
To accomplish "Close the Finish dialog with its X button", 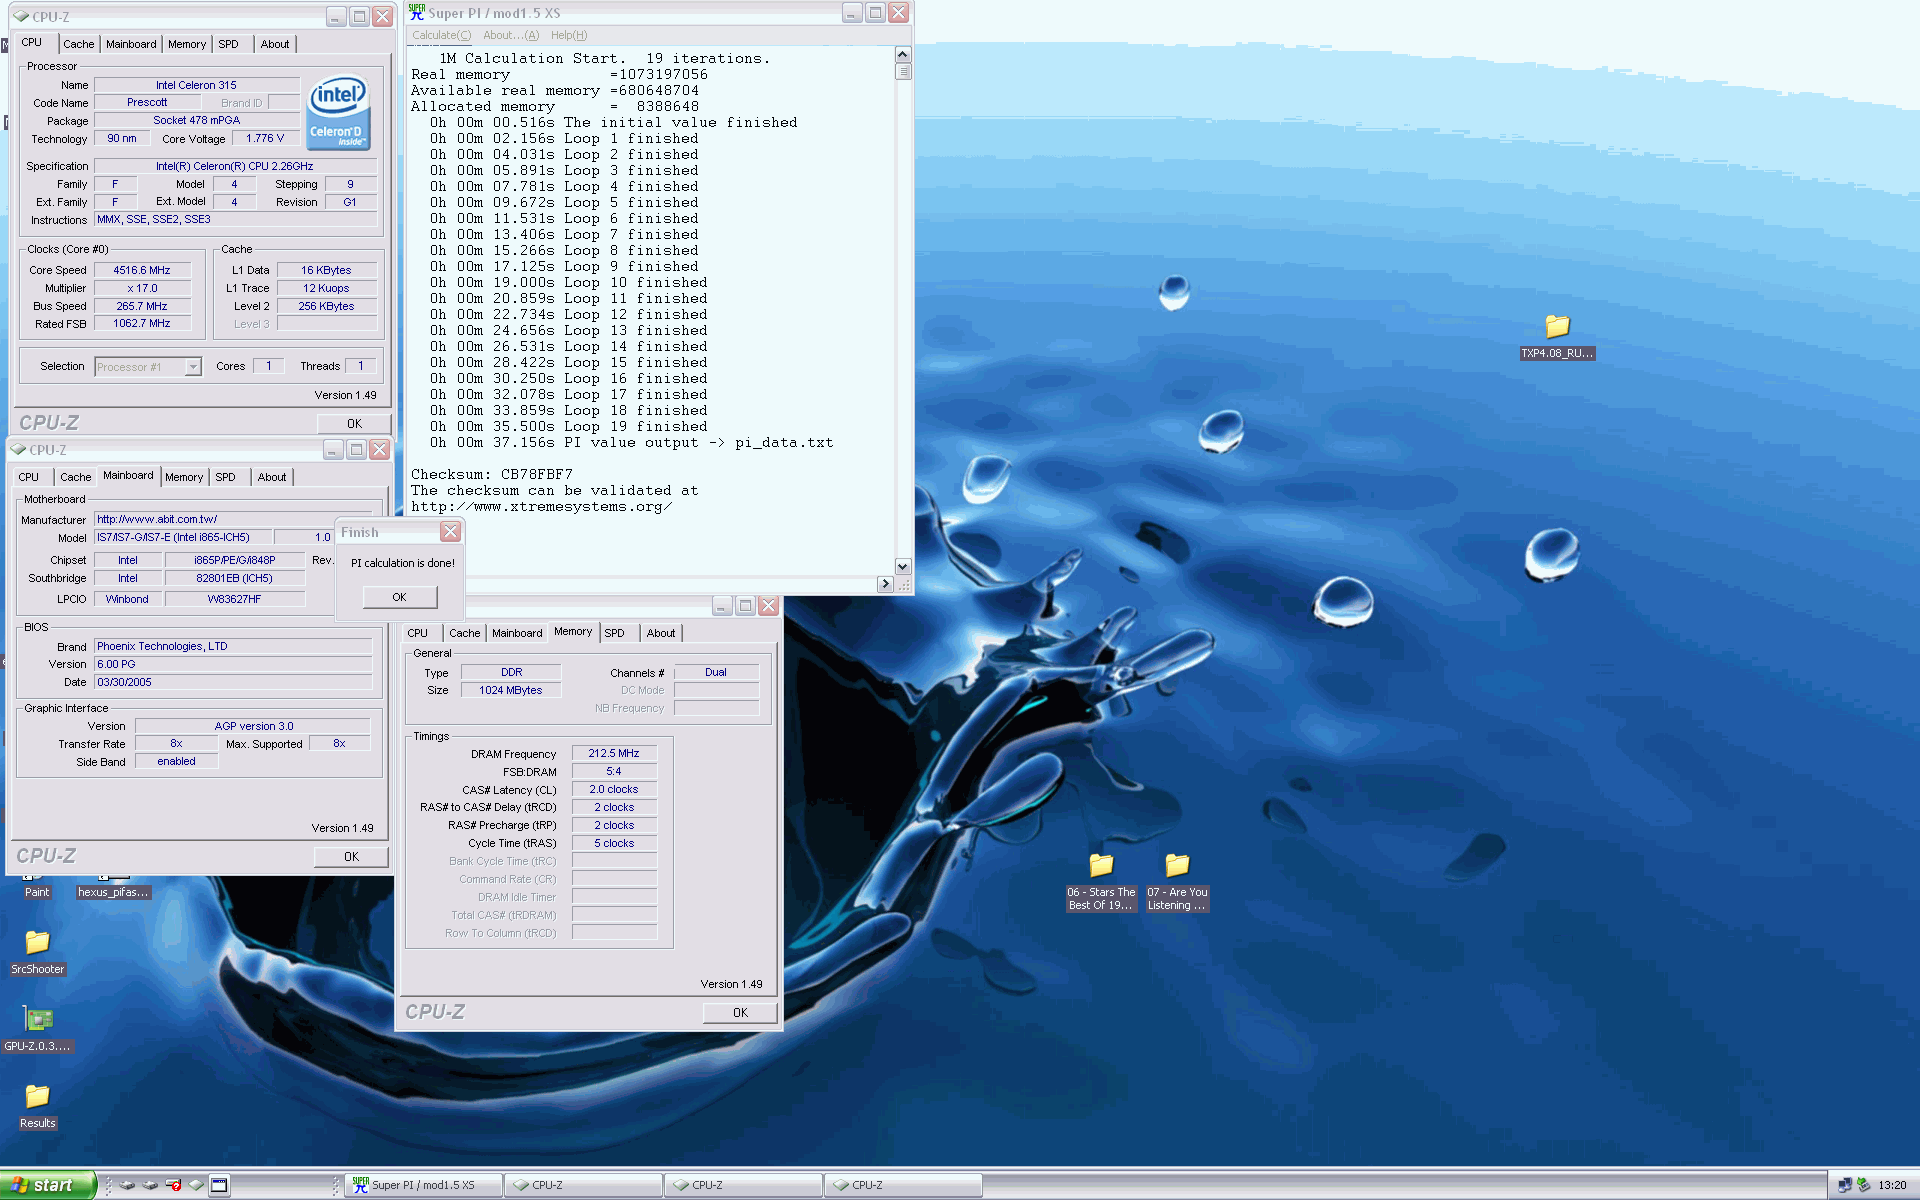I will 450,532.
